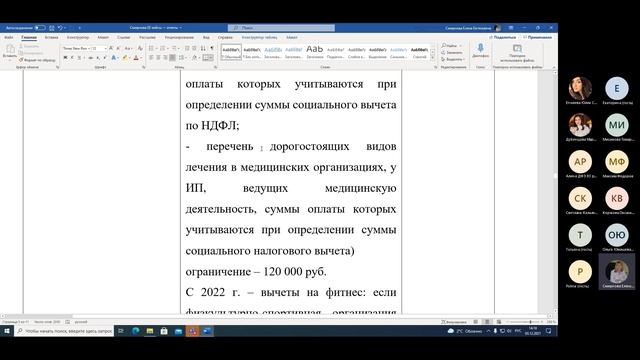
Task: Open the Review (Рецензирование) tab
Action: coord(179,38)
